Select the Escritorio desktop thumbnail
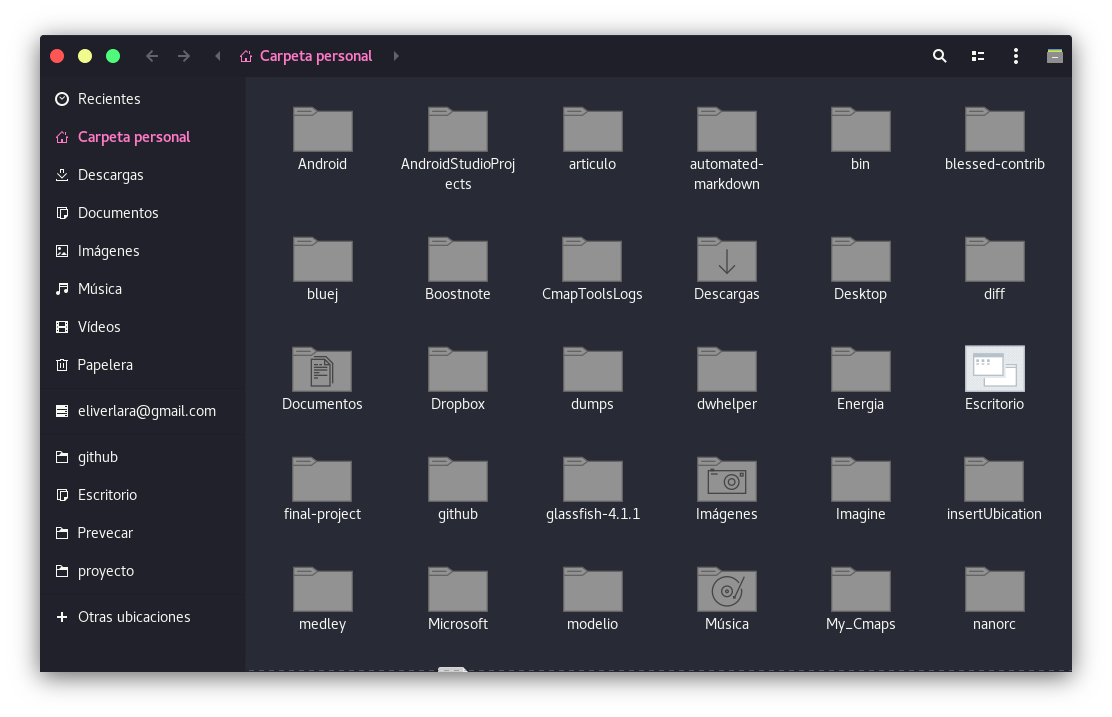 [x=994, y=369]
